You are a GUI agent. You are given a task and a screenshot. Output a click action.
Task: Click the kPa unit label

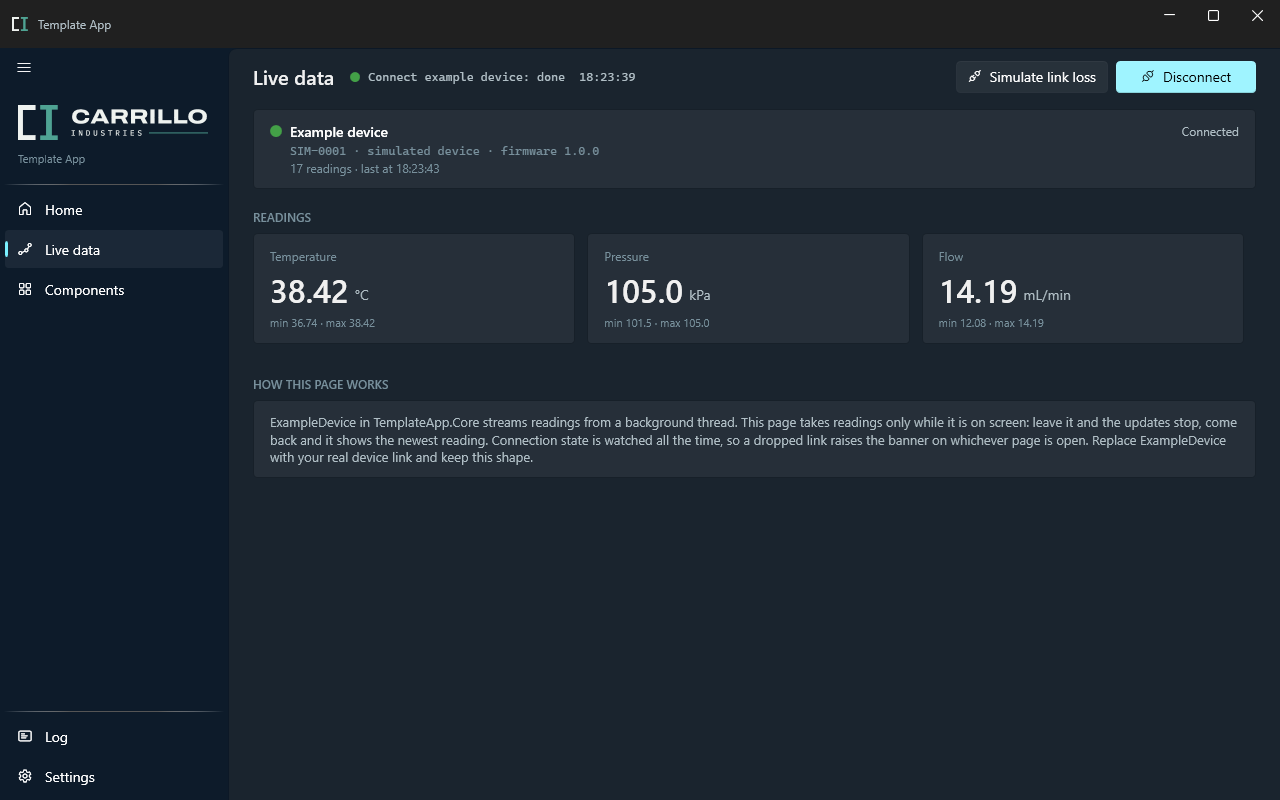(700, 295)
